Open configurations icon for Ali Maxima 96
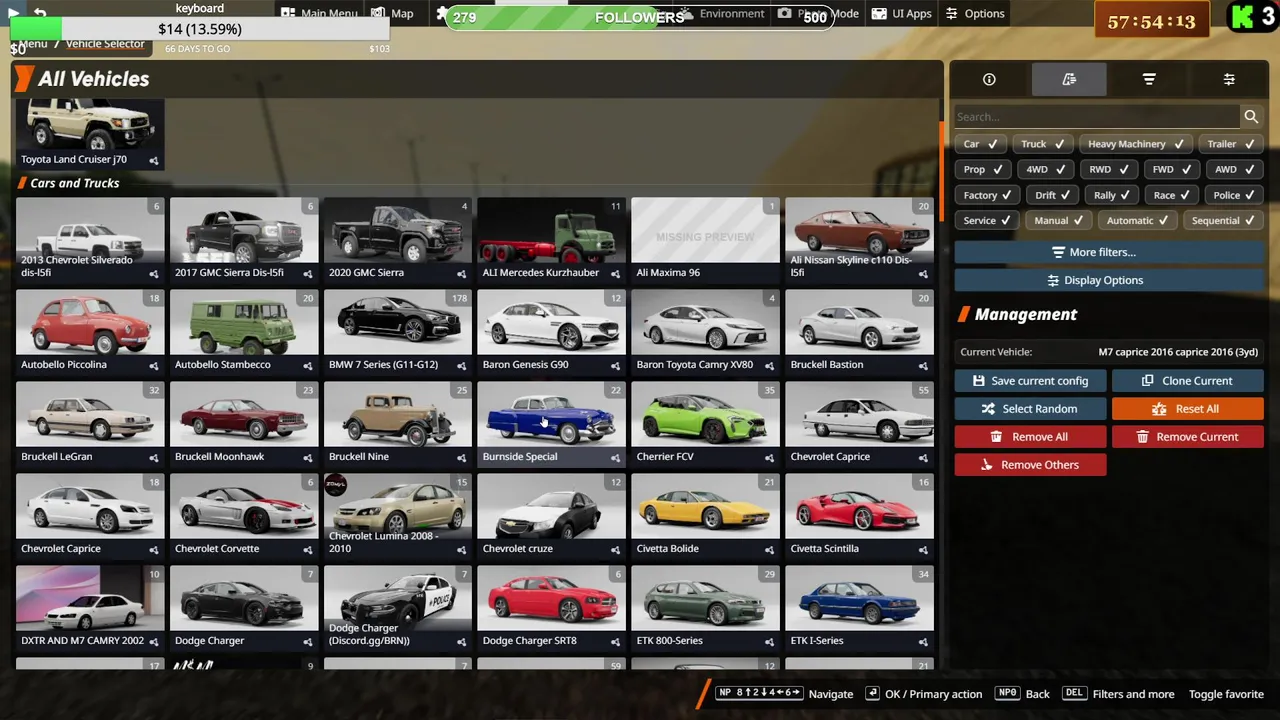1280x720 pixels. (x=770, y=273)
